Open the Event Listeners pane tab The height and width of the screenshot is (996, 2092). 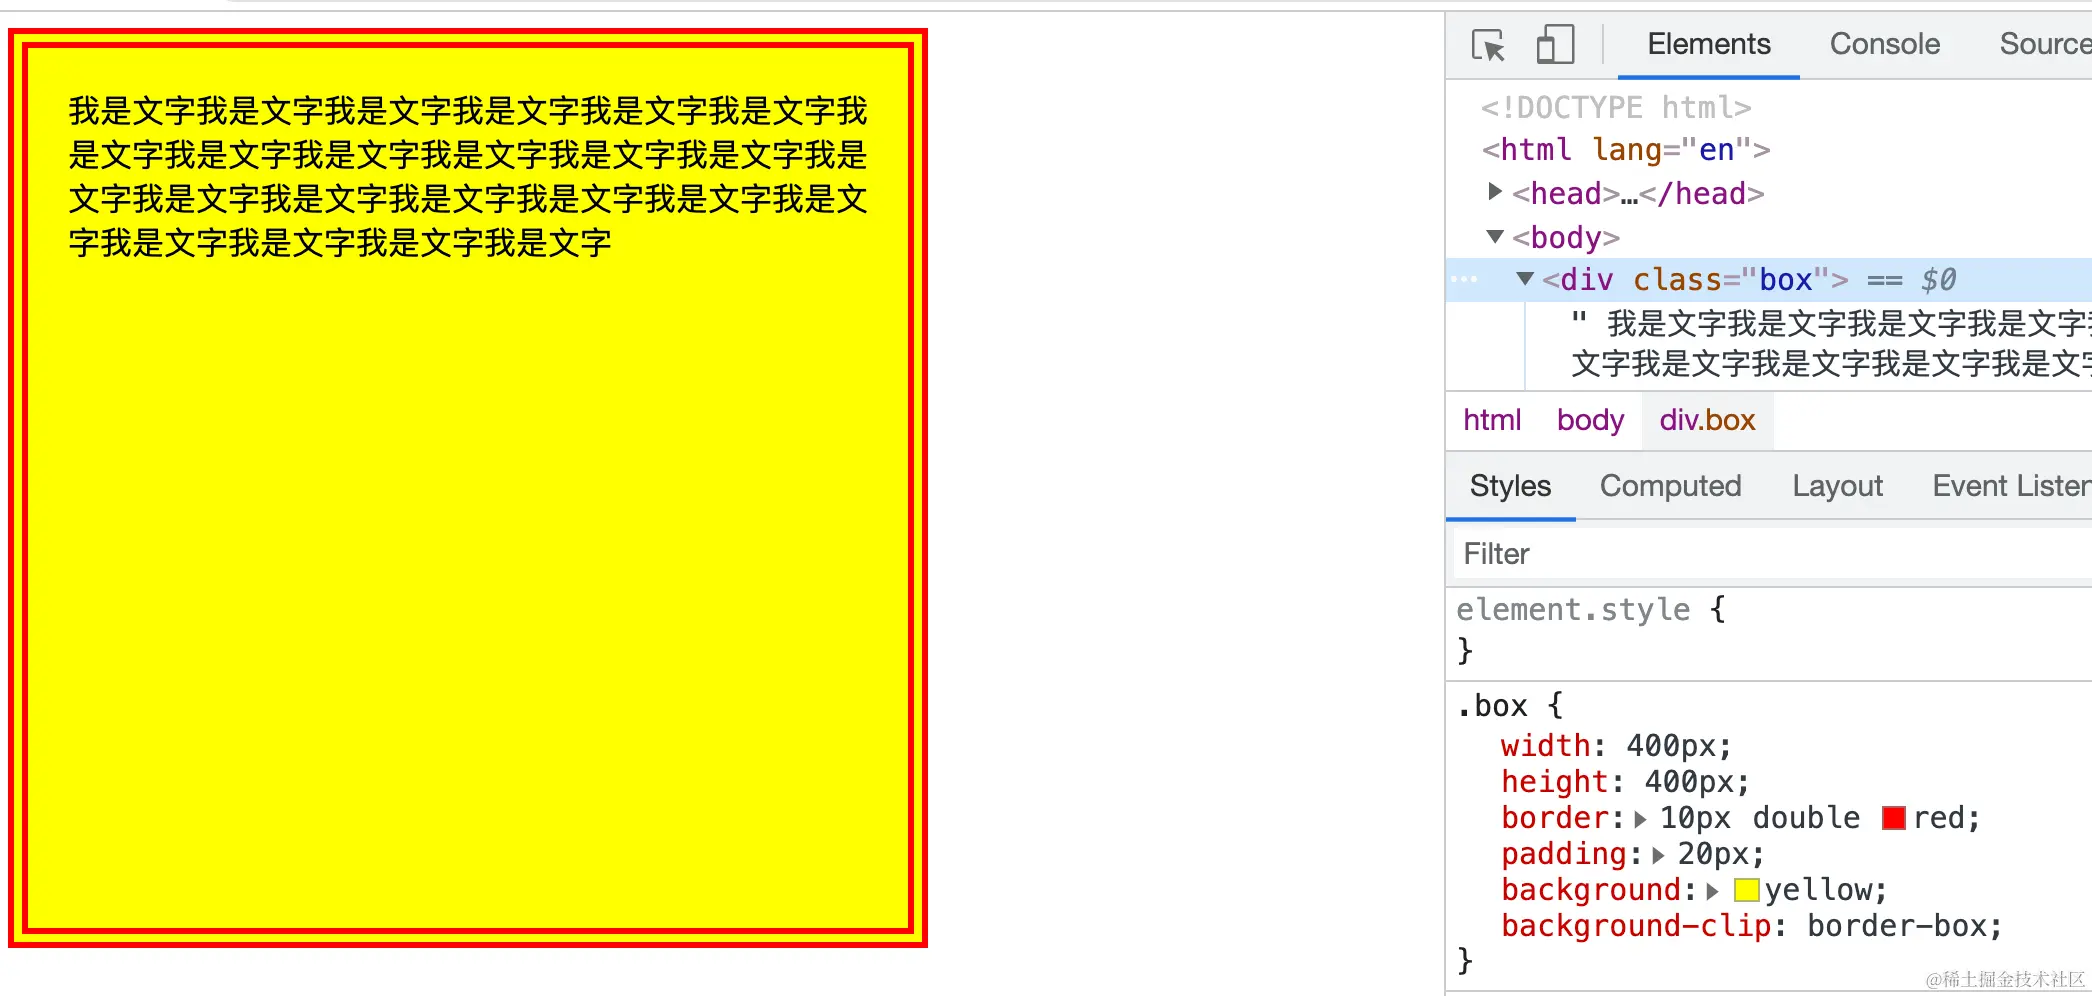(2011, 486)
